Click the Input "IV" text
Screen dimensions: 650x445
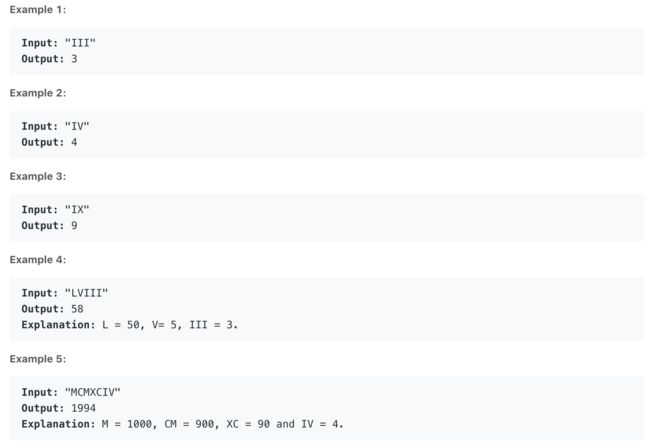(x=56, y=126)
